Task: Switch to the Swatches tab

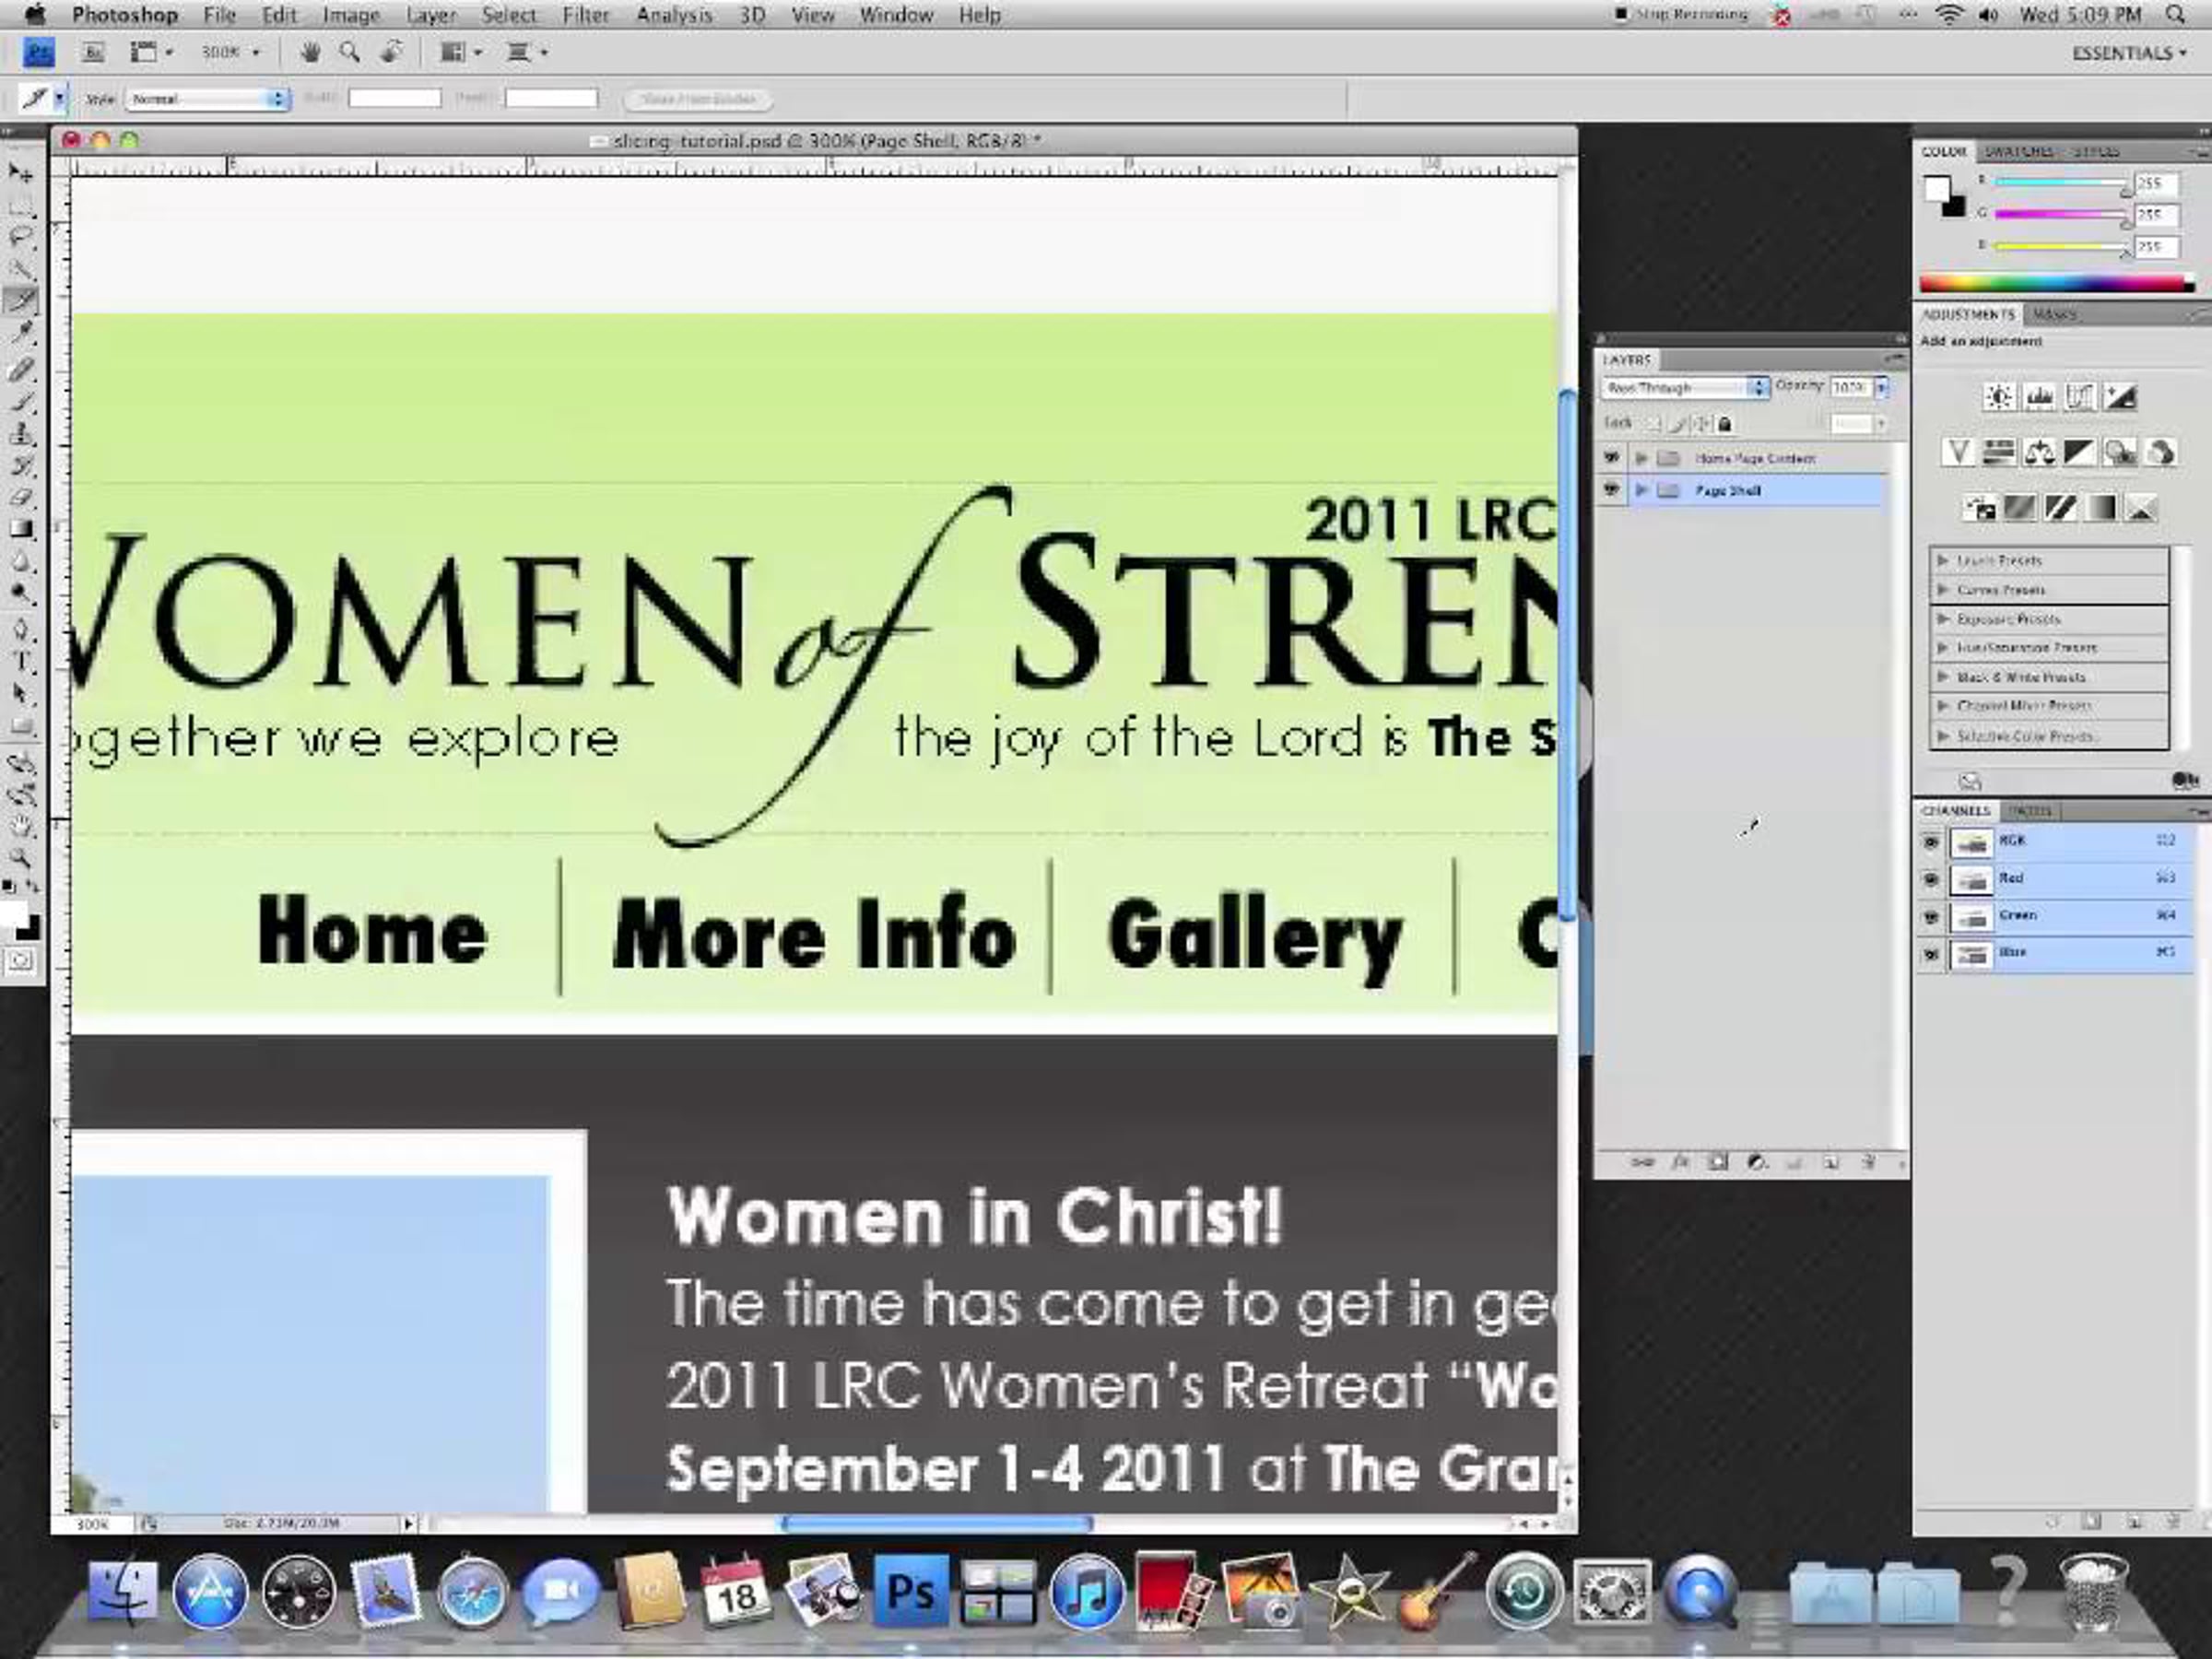Action: (2019, 152)
